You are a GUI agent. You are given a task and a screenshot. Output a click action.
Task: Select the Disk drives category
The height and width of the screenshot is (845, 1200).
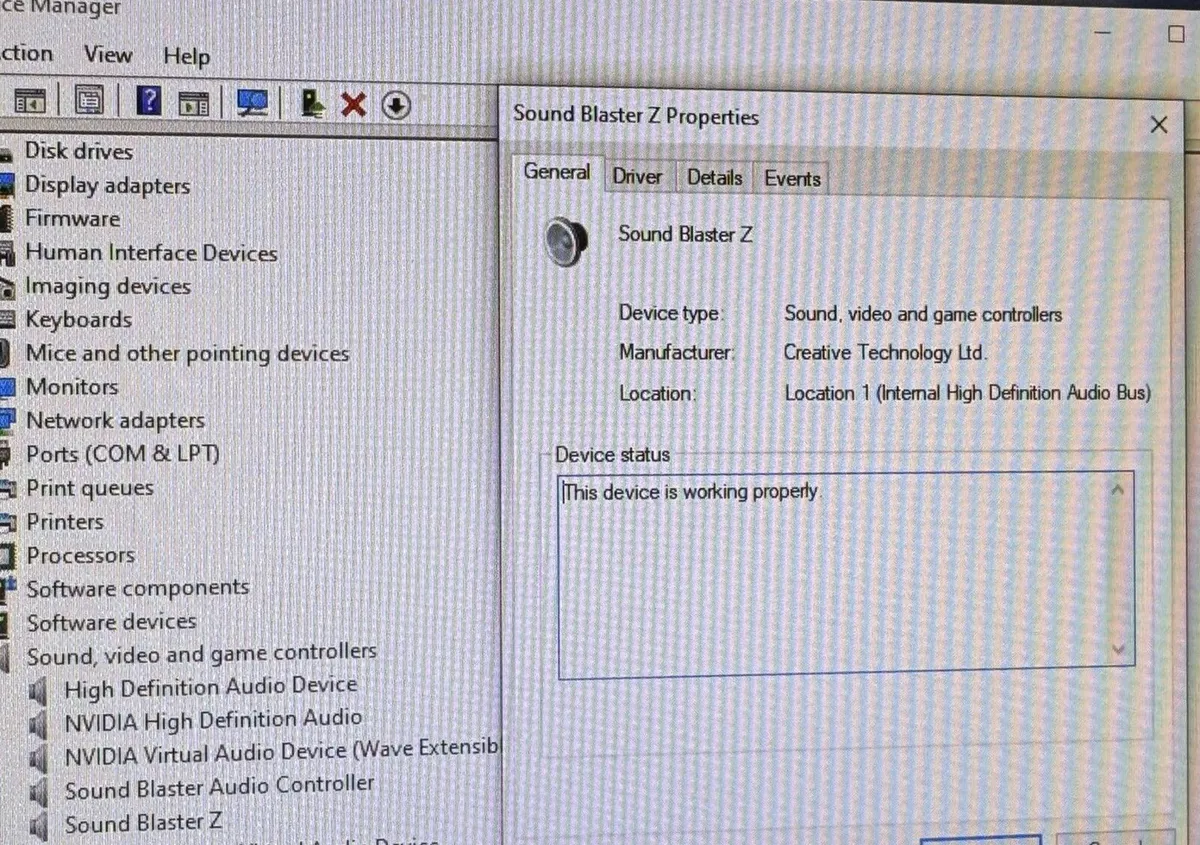(x=79, y=151)
